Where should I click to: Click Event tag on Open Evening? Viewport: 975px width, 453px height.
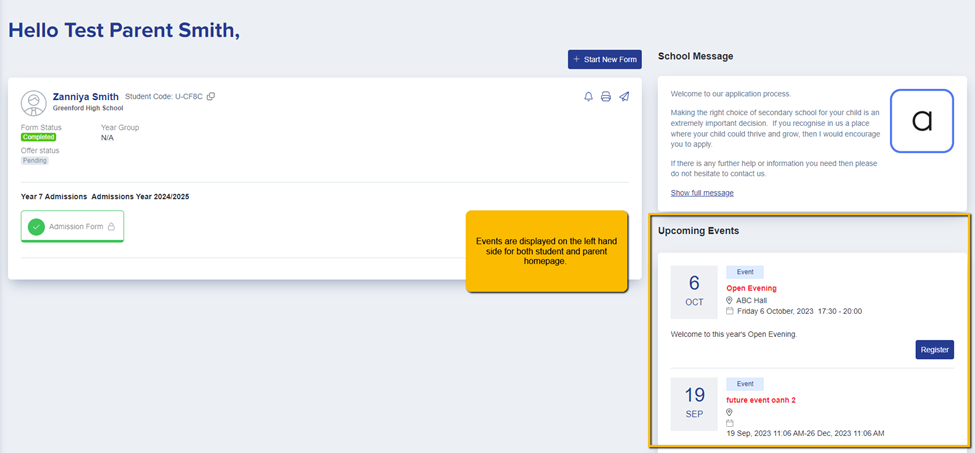[744, 272]
